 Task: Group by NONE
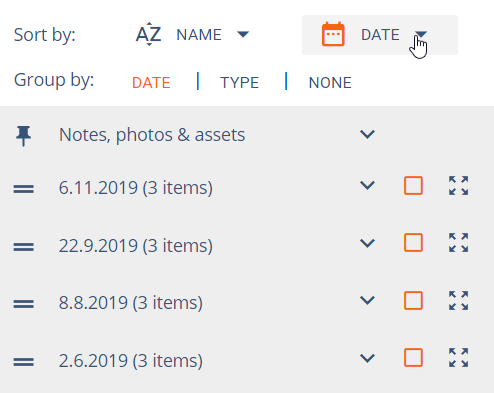(330, 83)
